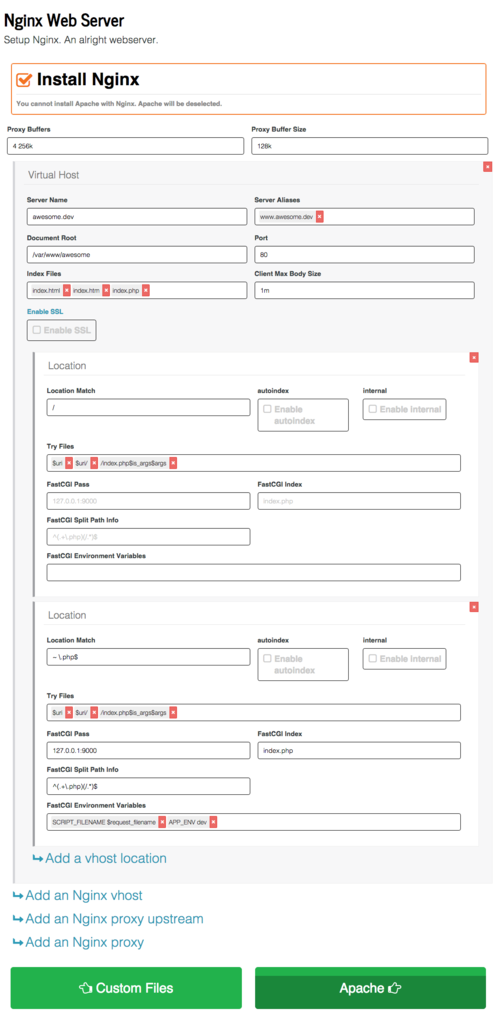Focus the empty FastCGI Pass field in first Location
Screen dimensions: 497x1024
coord(148,501)
